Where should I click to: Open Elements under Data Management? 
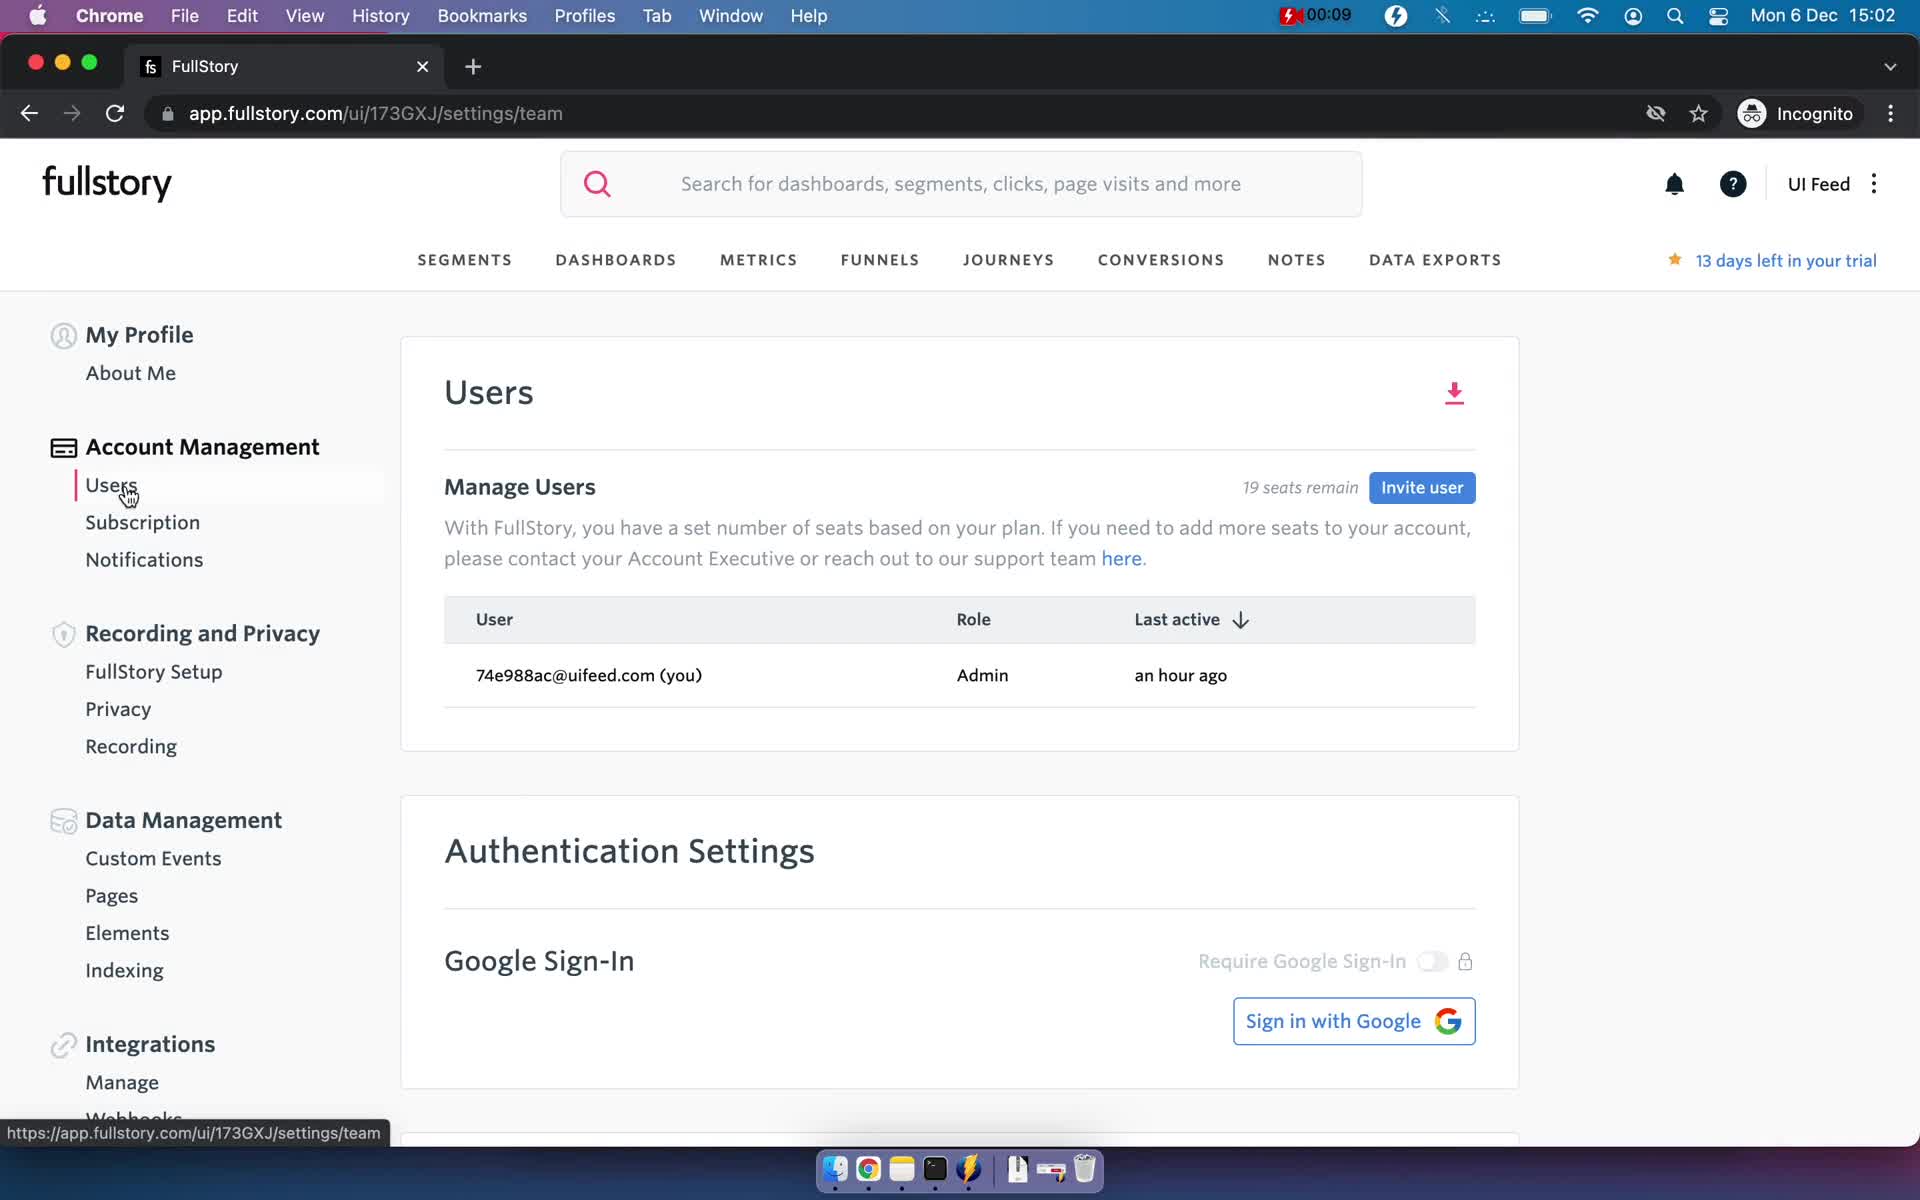(x=127, y=933)
